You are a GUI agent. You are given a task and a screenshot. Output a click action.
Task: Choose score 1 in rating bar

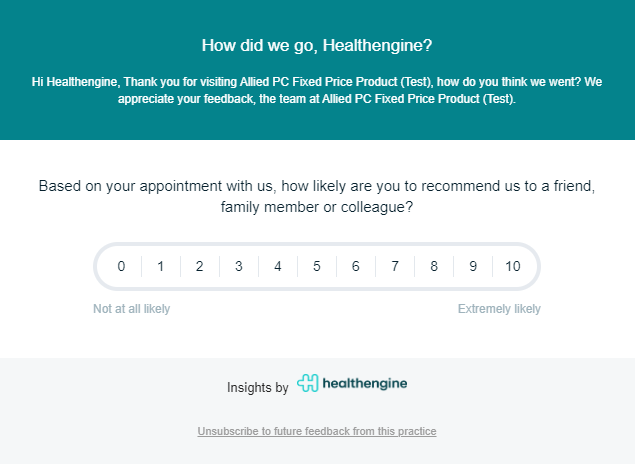160,266
